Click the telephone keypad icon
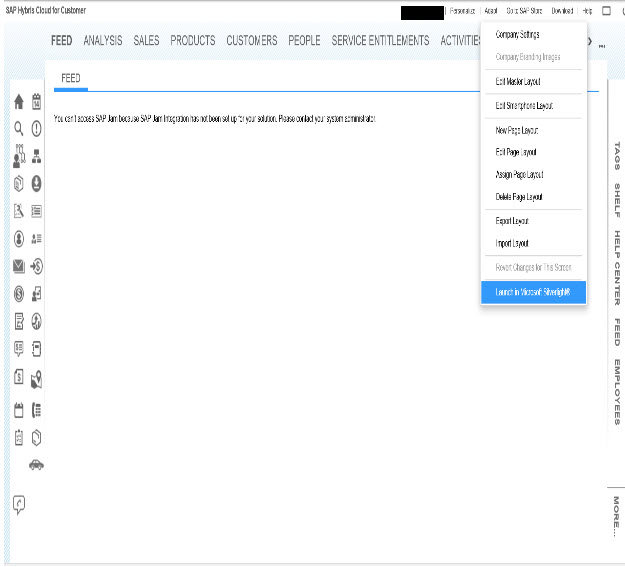Screen dimensions: 625x567 (36, 410)
